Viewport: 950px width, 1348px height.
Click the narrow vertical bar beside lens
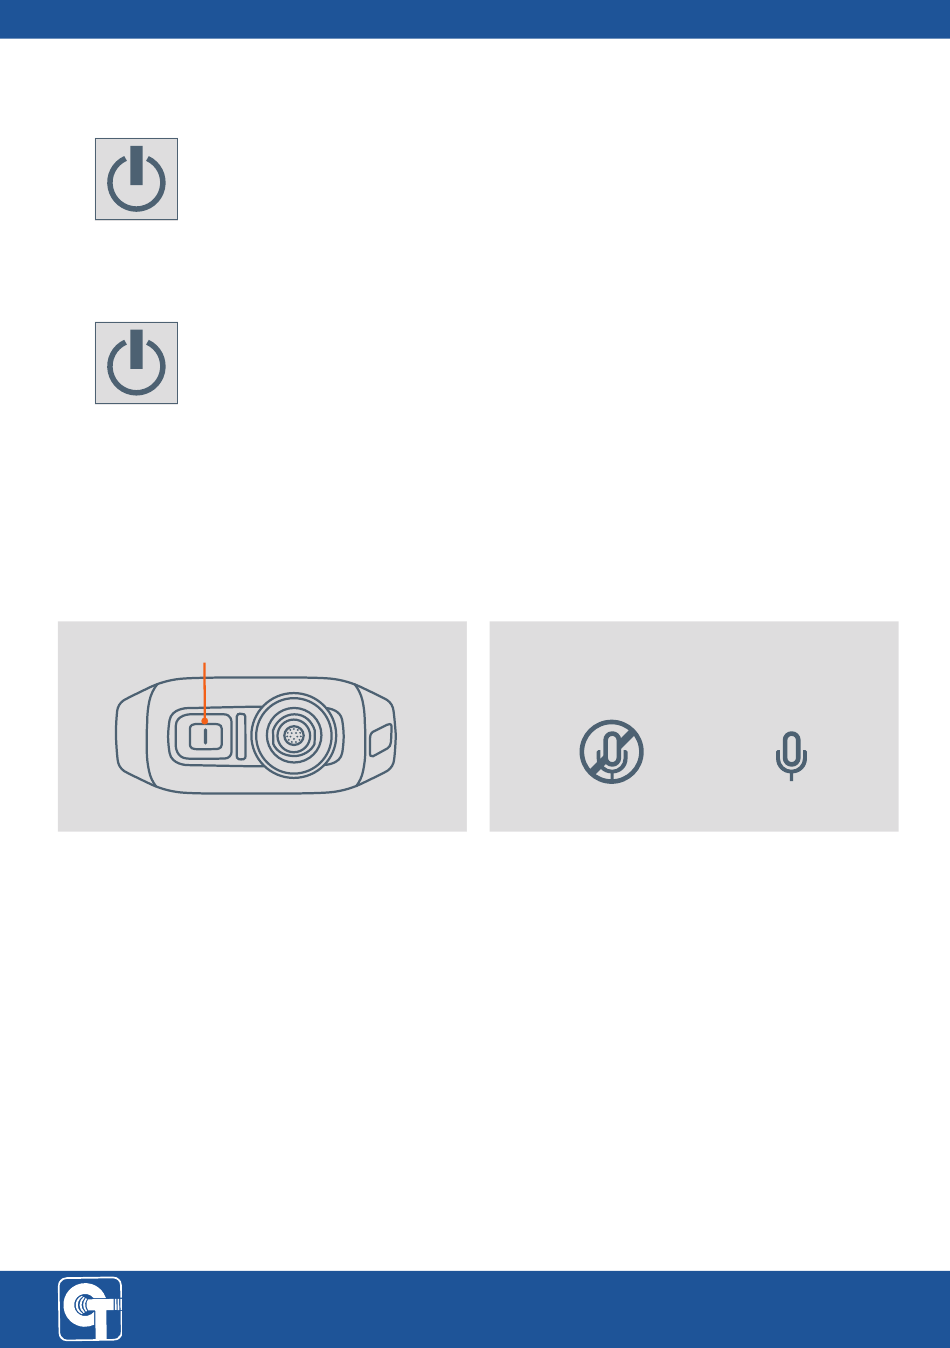[x=241, y=736]
